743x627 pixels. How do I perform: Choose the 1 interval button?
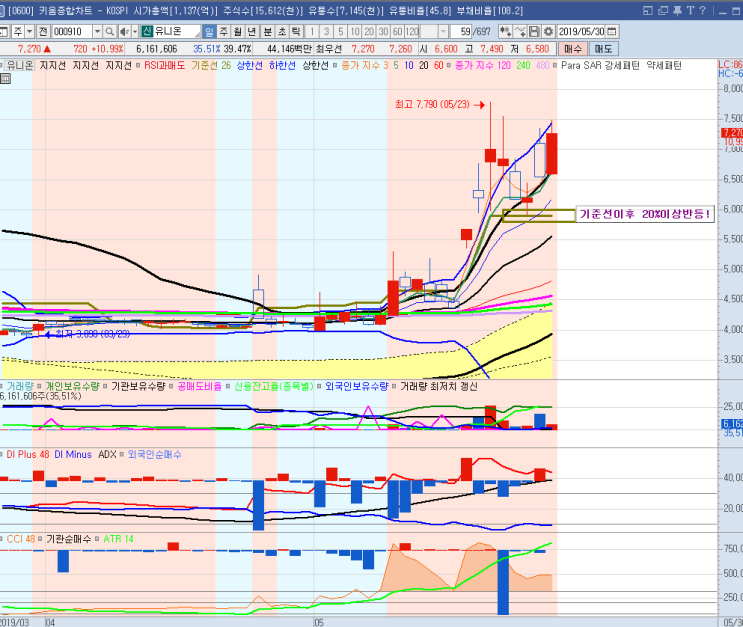(x=312, y=32)
